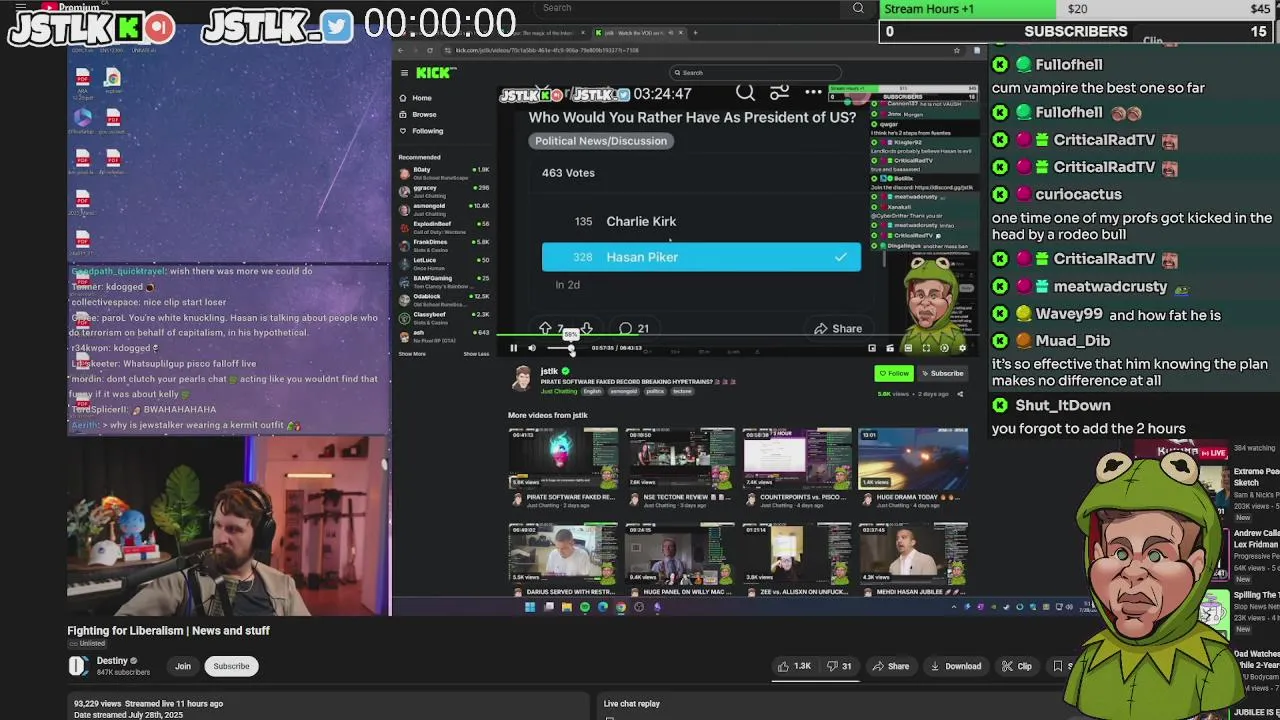
Task: Create a Clip with the scissors button
Action: [x=1017, y=666]
